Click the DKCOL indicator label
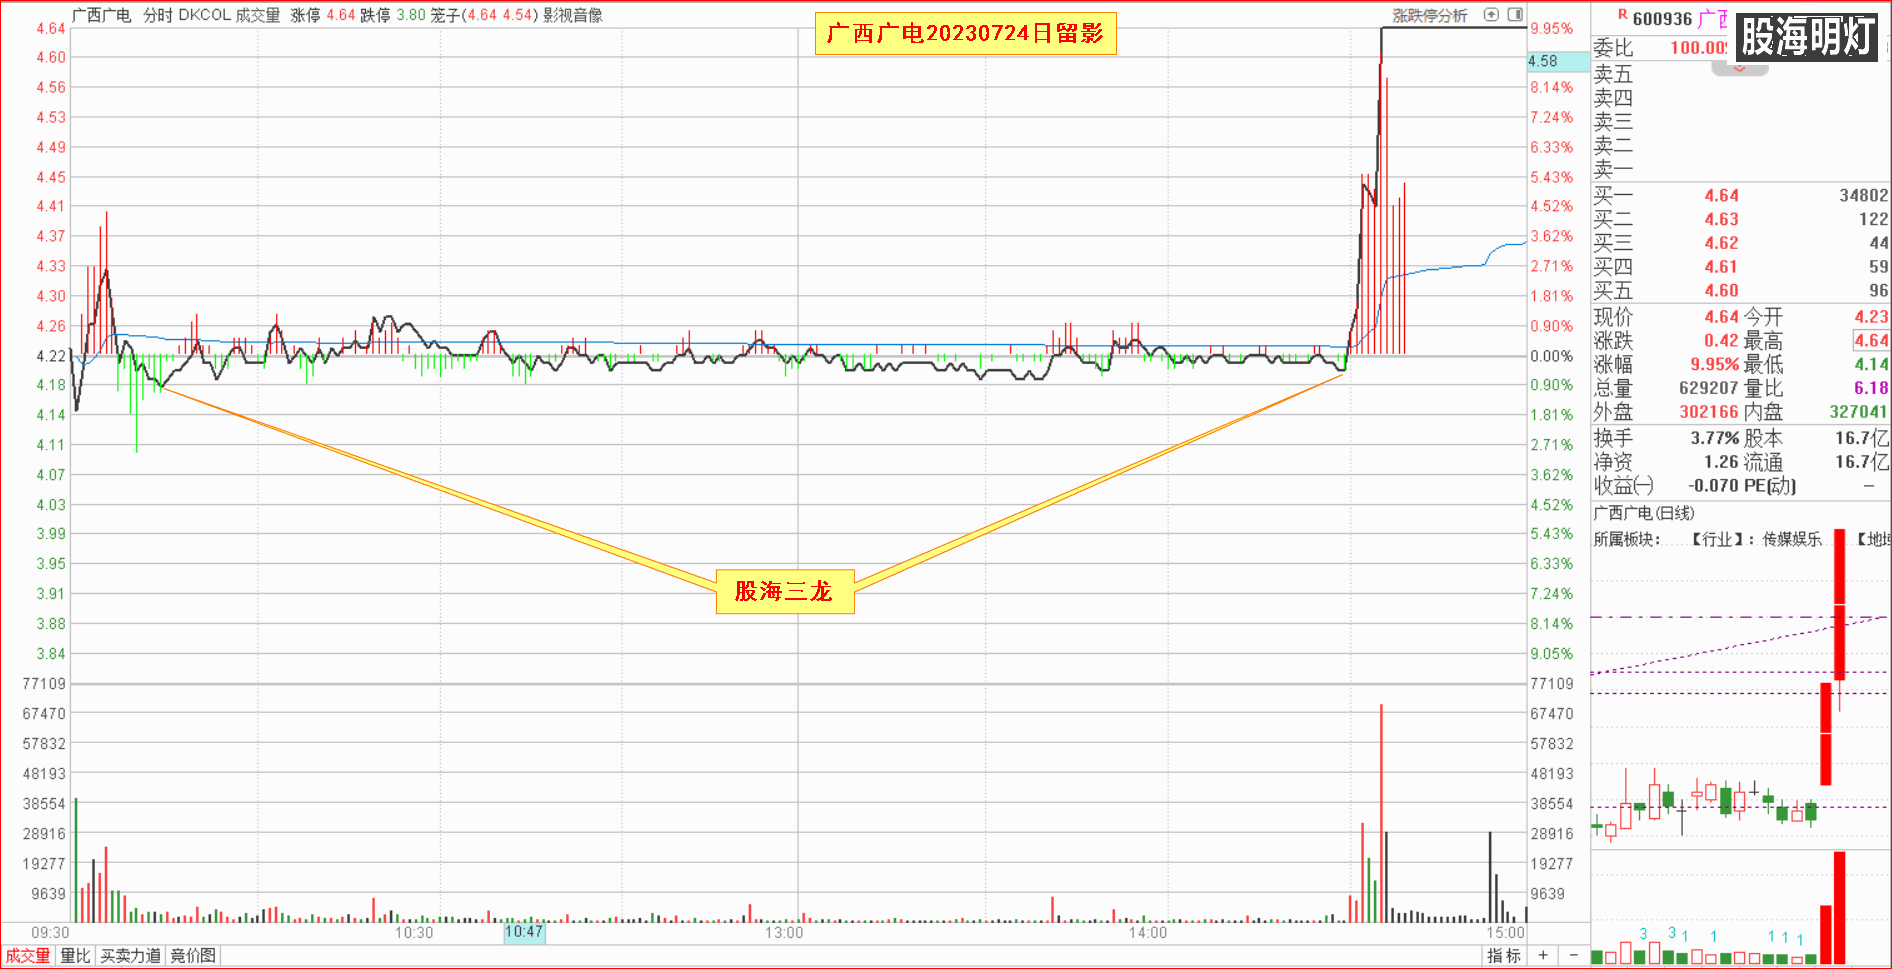 (204, 16)
